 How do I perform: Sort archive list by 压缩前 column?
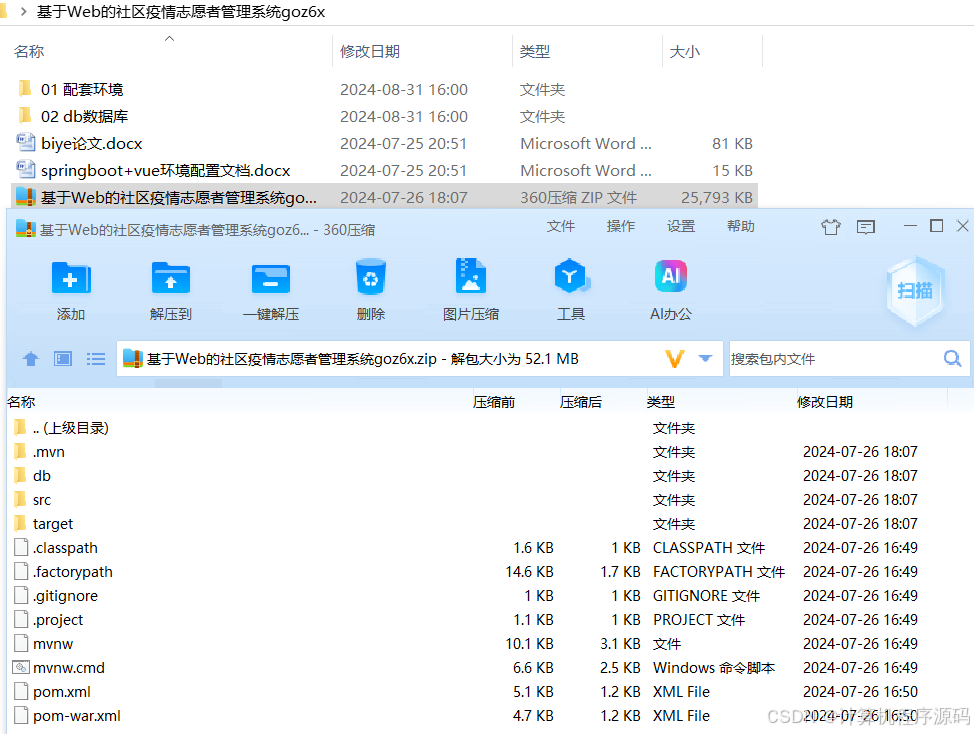coord(494,402)
